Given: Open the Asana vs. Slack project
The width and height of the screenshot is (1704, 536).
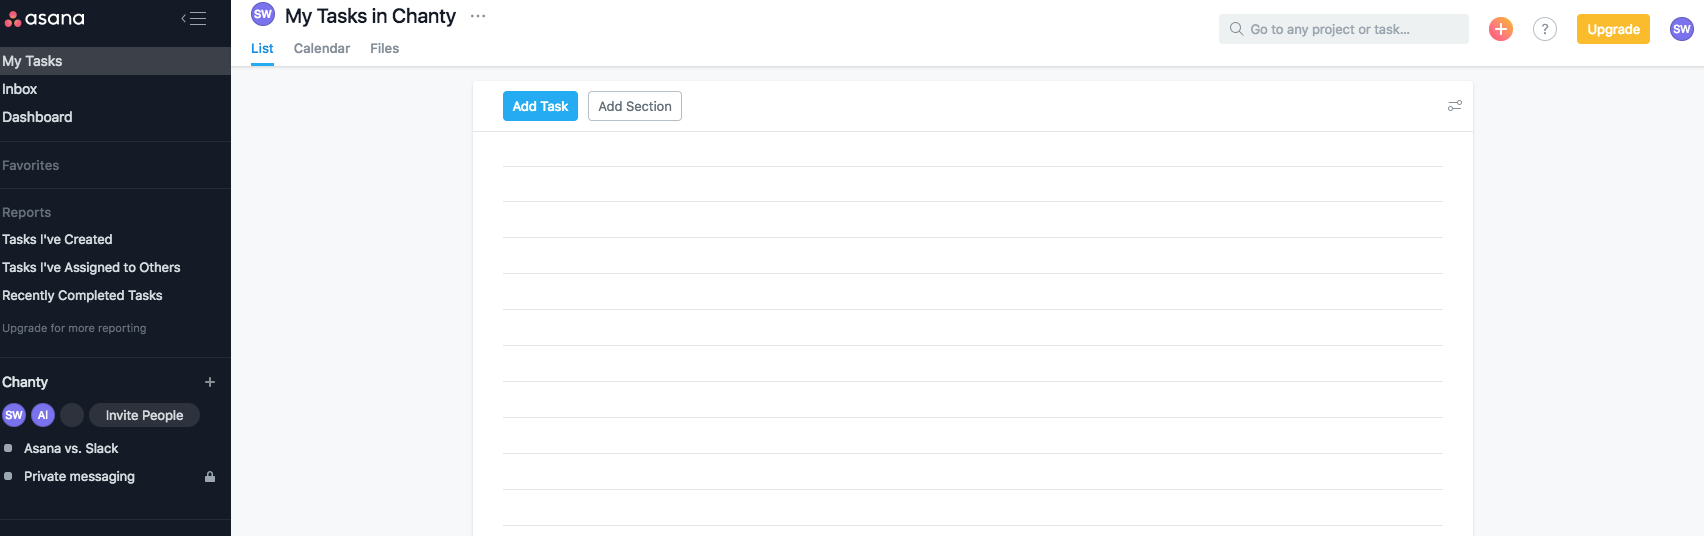Looking at the screenshot, I should 71,448.
